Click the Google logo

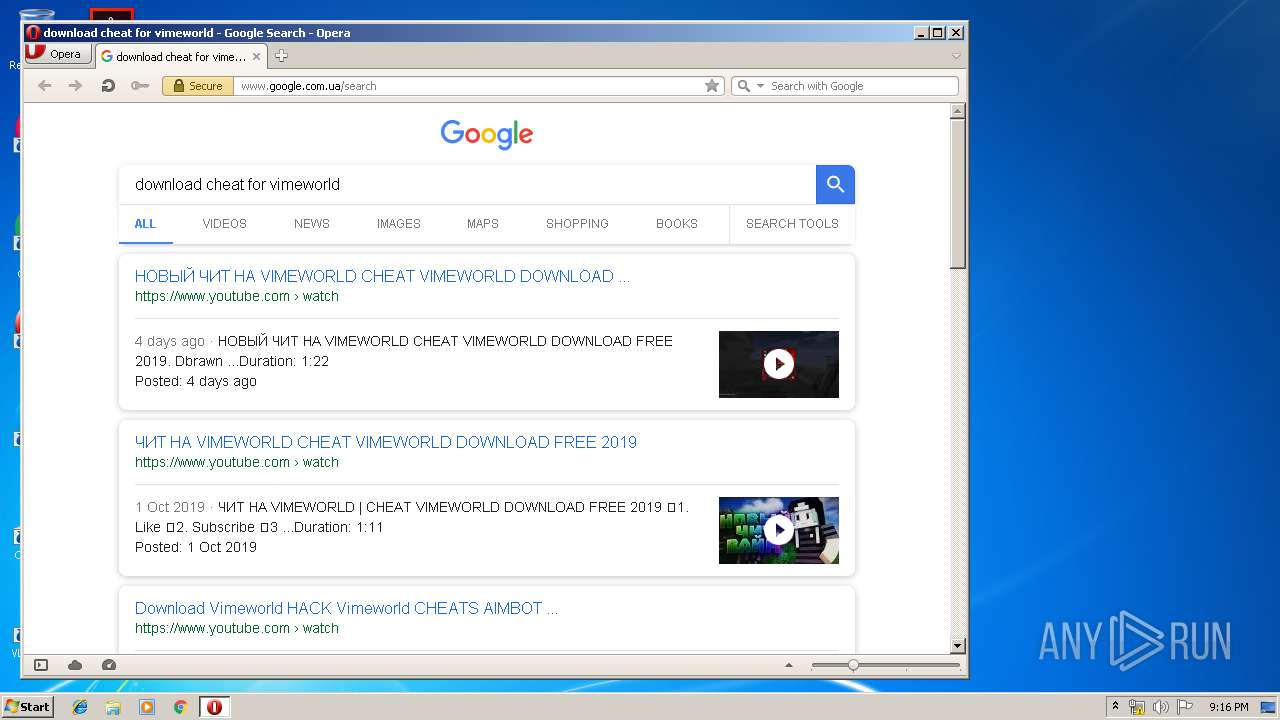tap(487, 134)
